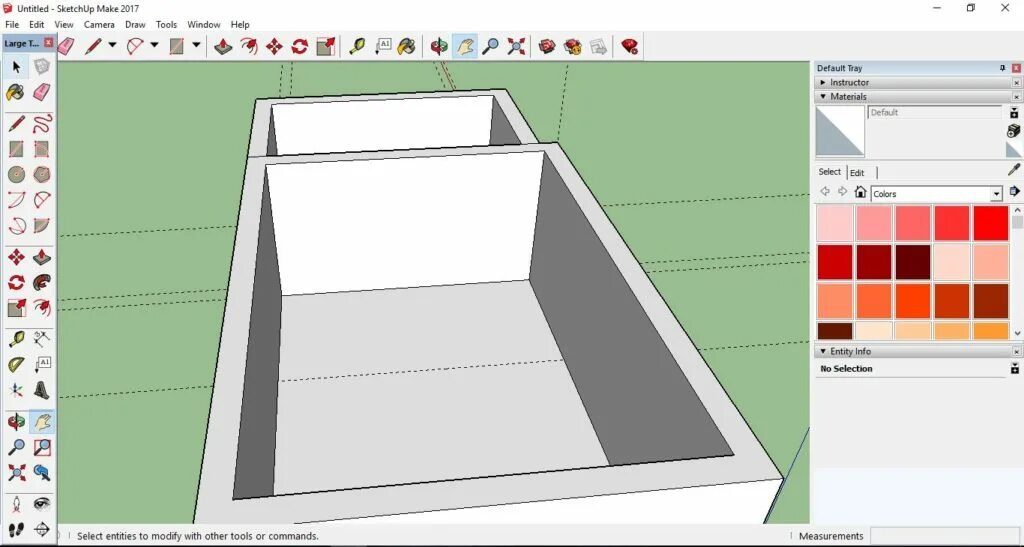Go to home In Model materials icon
Image resolution: width=1024 pixels, height=547 pixels.
861,192
